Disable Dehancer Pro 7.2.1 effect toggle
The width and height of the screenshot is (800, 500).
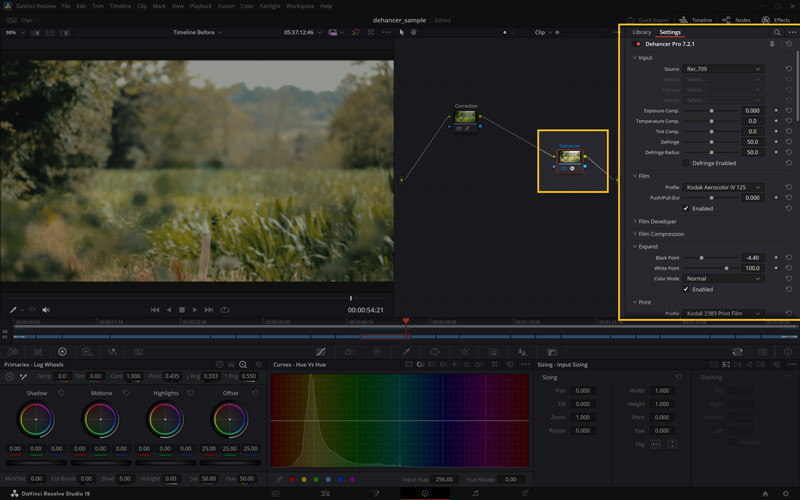point(638,44)
